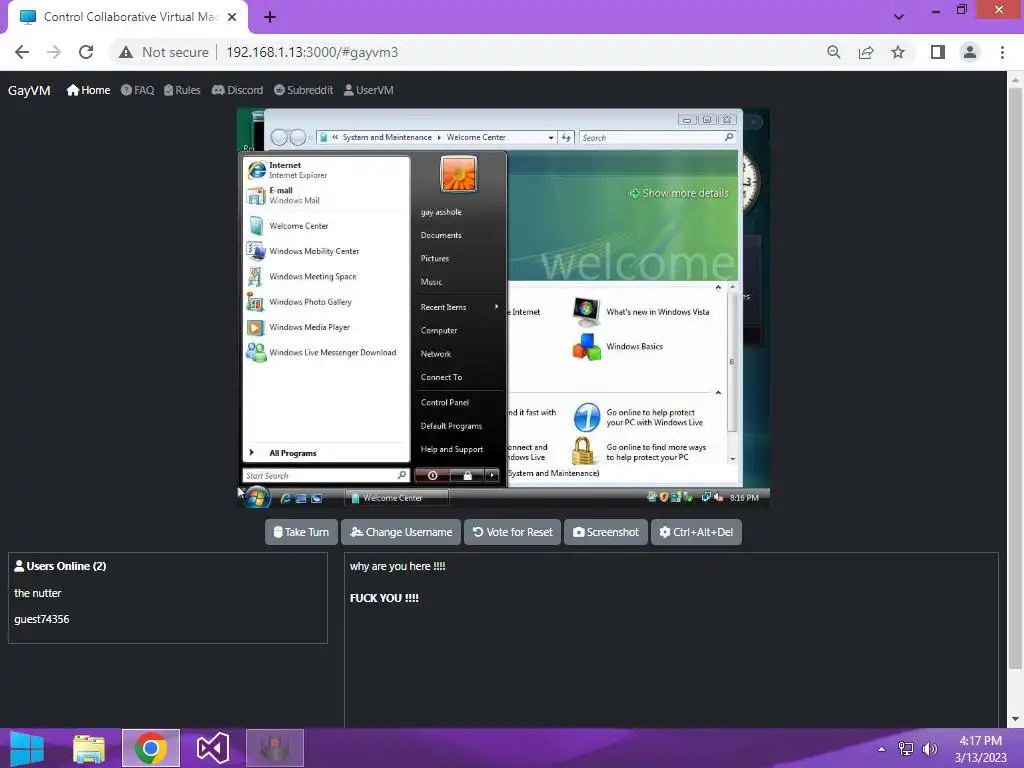Viewport: 1024px width, 768px height.
Task: Open Visual Studio from host taskbar
Action: point(213,748)
